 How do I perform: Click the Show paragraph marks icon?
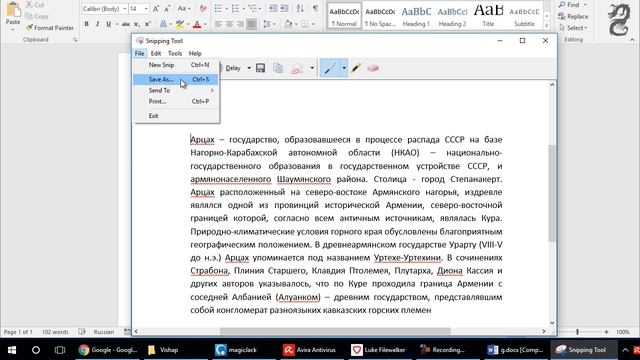pos(315,9)
